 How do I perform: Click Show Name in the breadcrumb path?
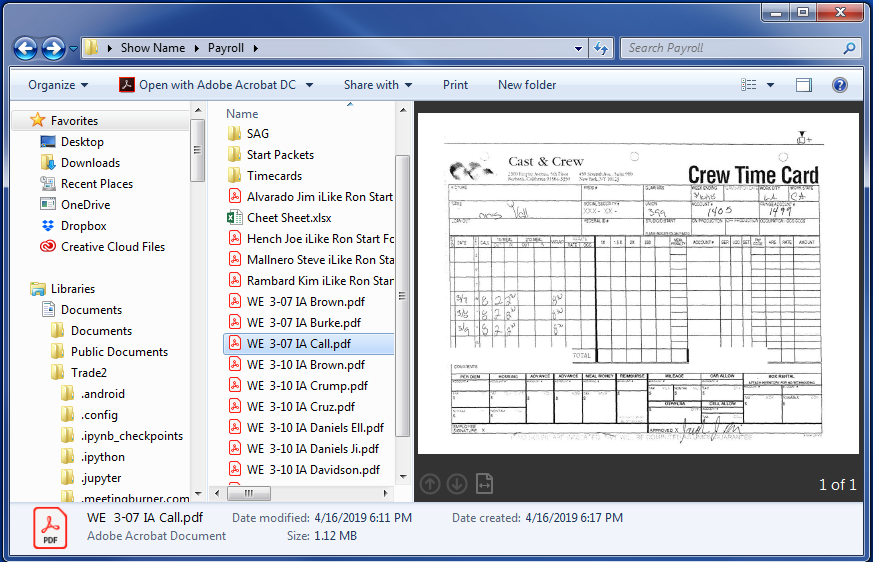tap(152, 48)
